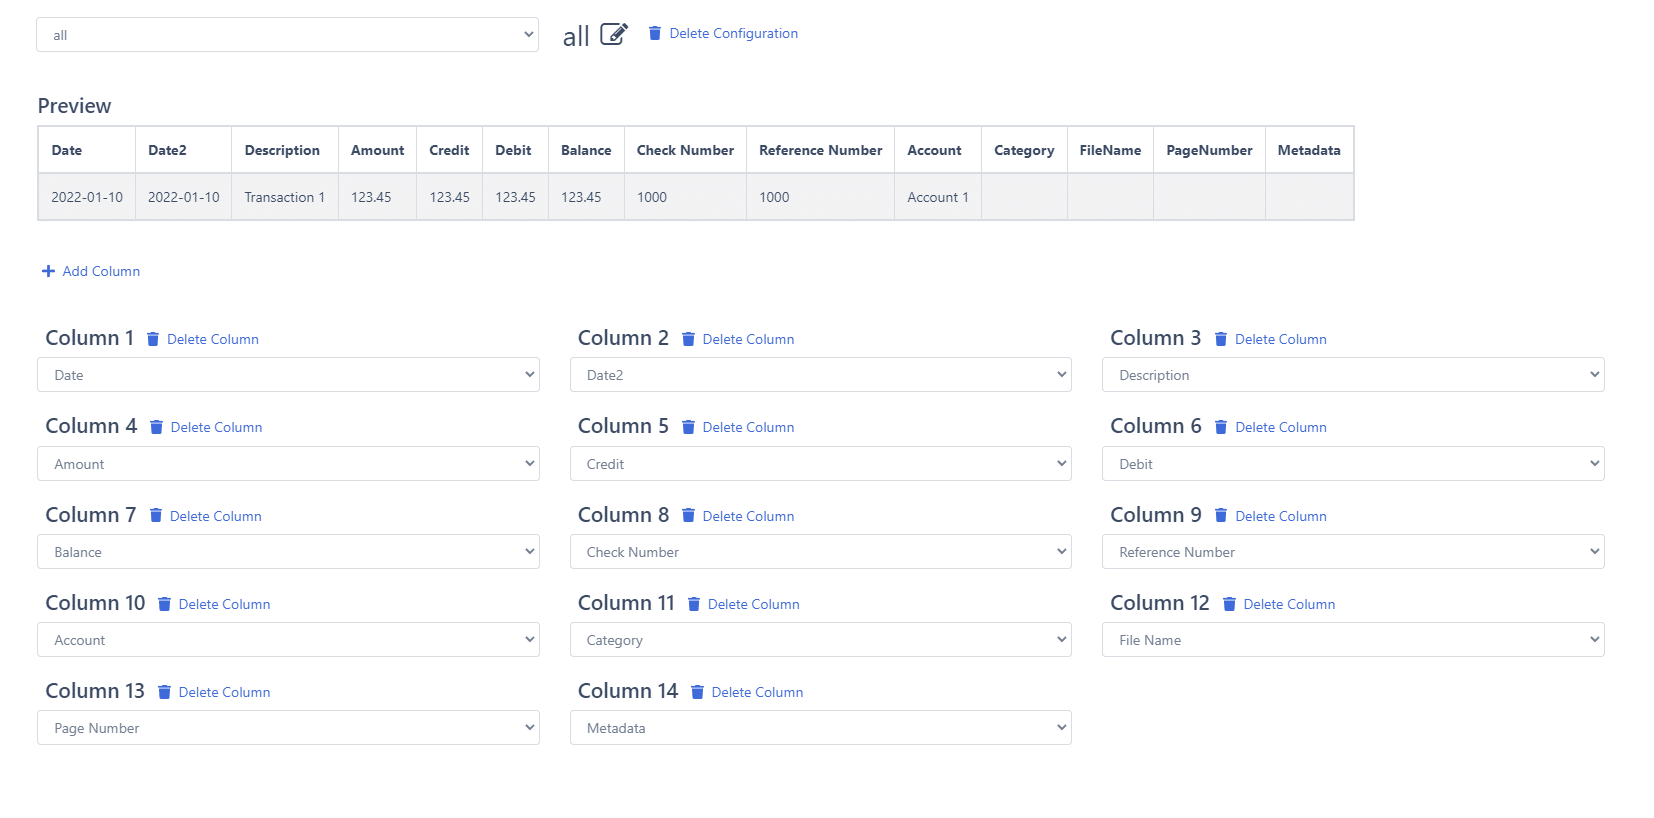1654x818 pixels.
Task: Expand the Column 11 Category dropdown
Action: coord(820,640)
